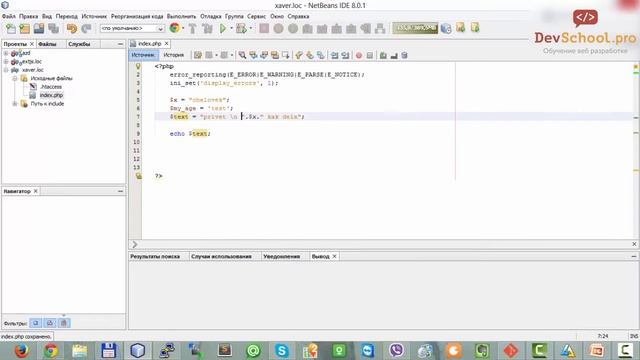The width and height of the screenshot is (640, 360).
Task: Click lightbulb hint on line 1
Action: coord(138,66)
